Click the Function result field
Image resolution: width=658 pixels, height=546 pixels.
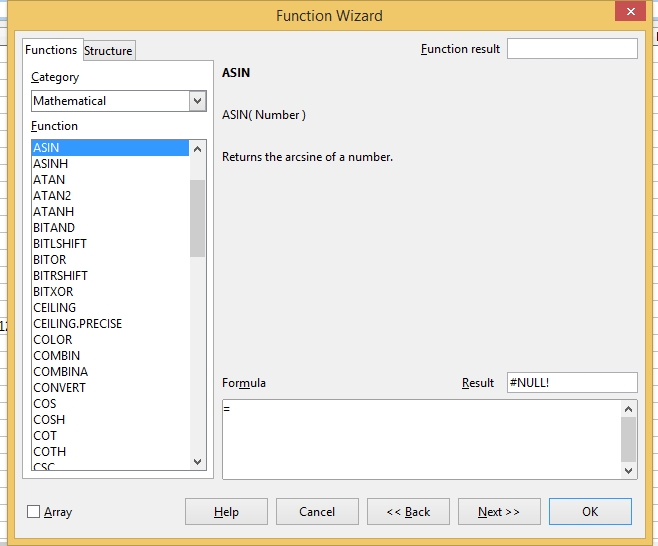(571, 49)
